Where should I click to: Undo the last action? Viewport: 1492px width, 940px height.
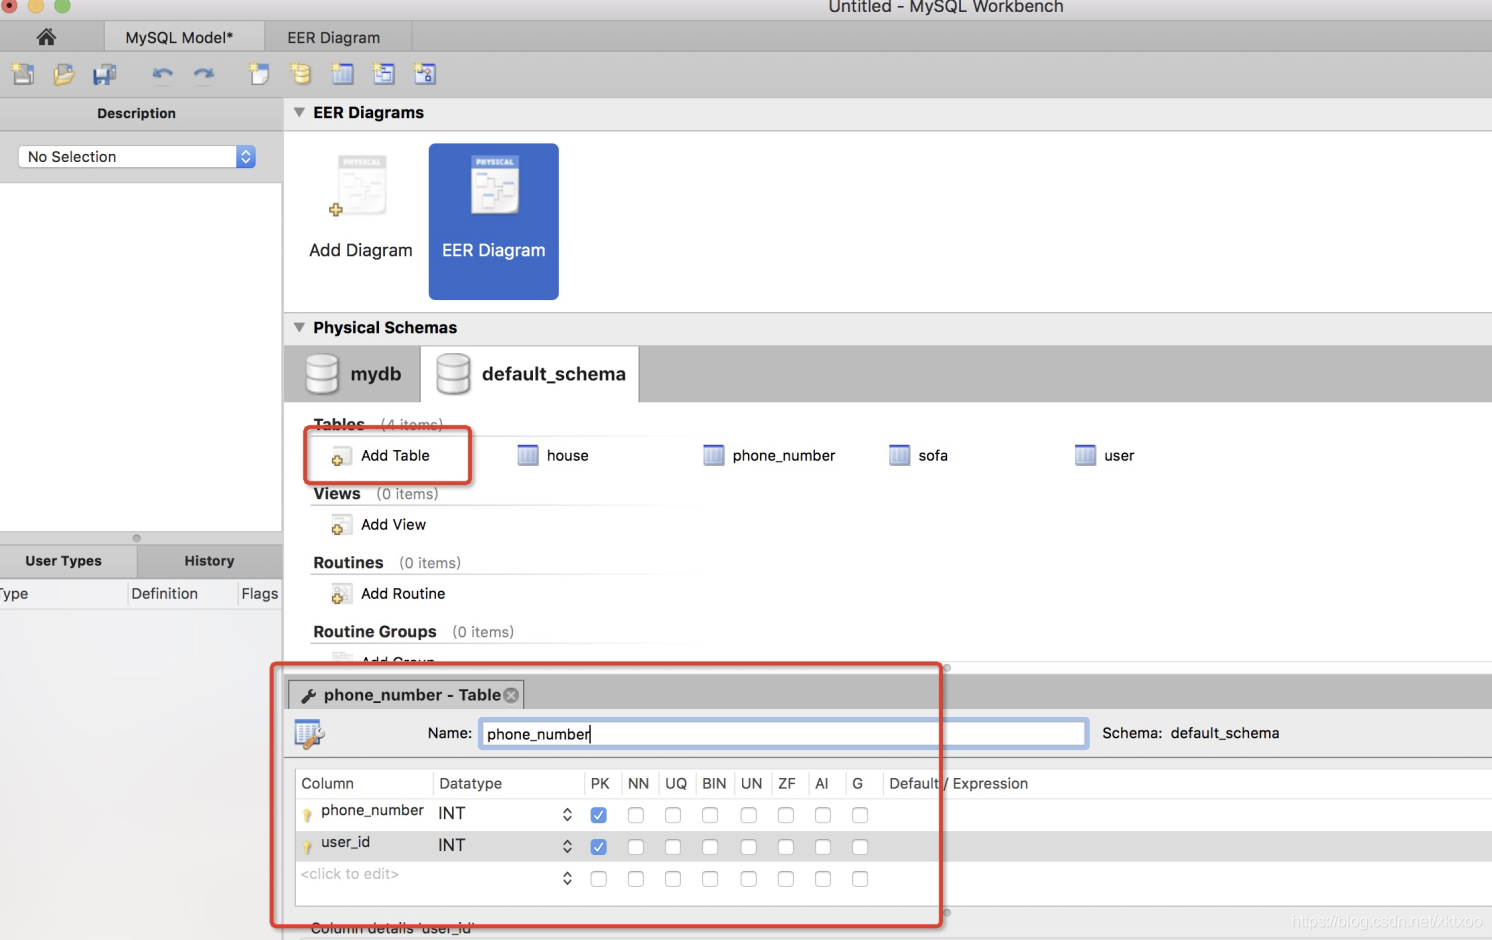click(x=162, y=74)
